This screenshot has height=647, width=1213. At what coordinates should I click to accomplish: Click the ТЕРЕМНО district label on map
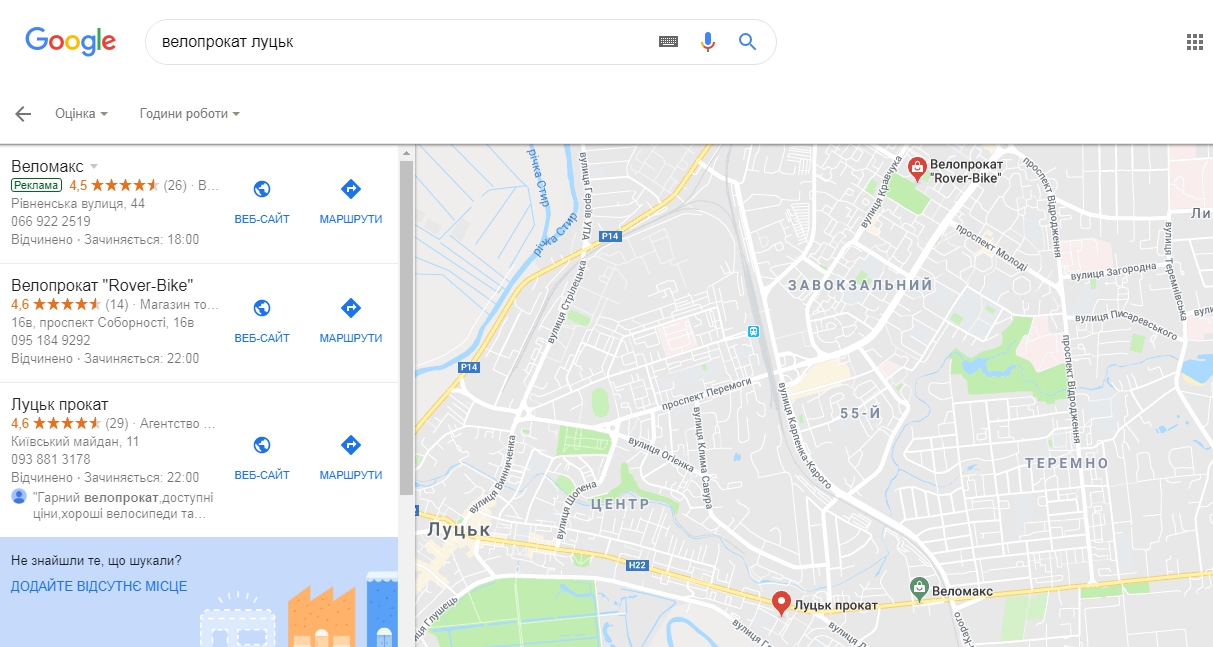(1067, 463)
